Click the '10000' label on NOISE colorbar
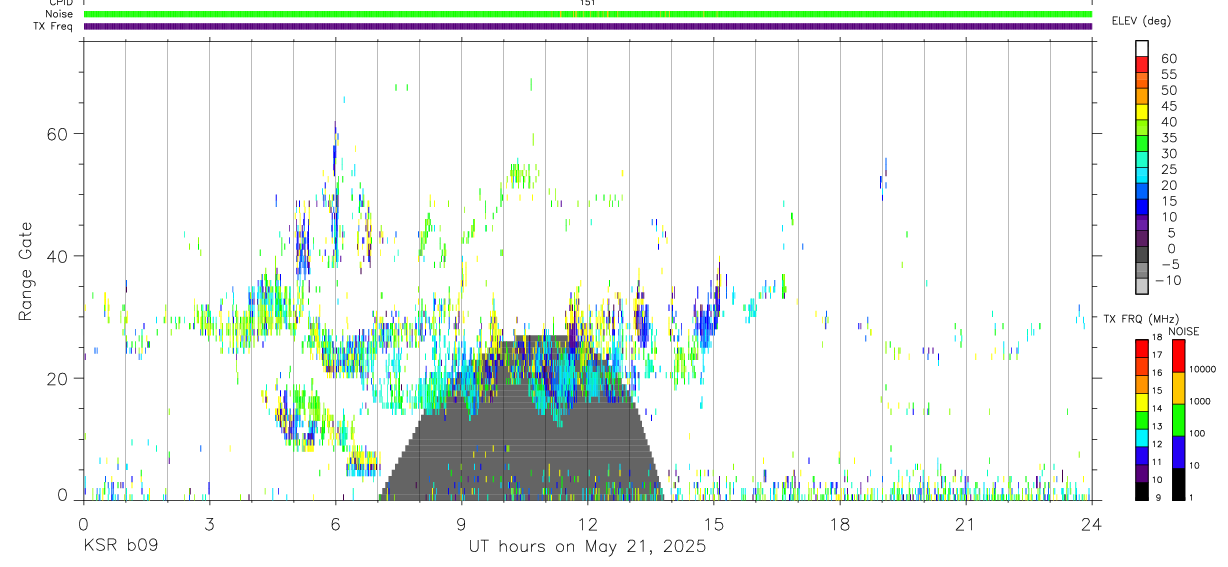 1202,370
